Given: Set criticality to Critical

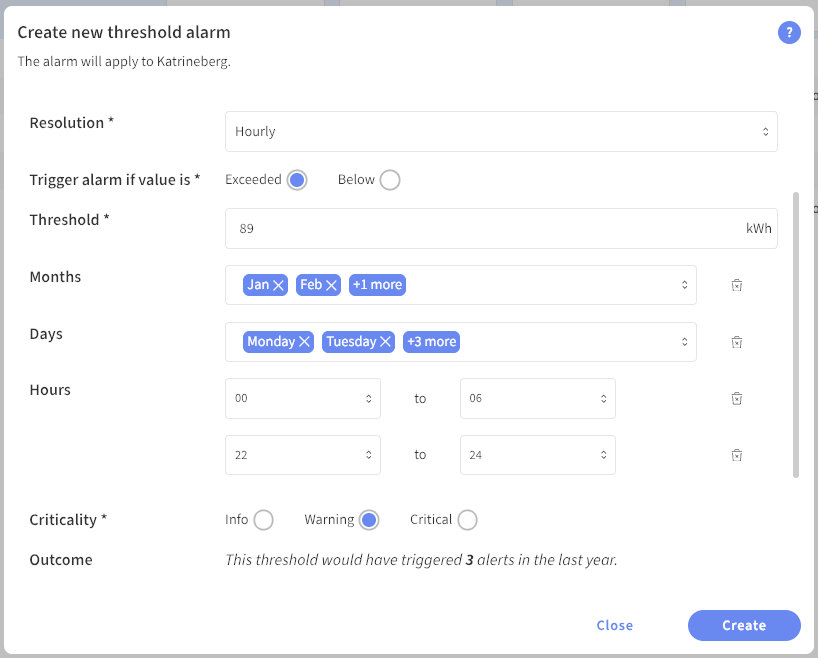Looking at the screenshot, I should tap(467, 520).
